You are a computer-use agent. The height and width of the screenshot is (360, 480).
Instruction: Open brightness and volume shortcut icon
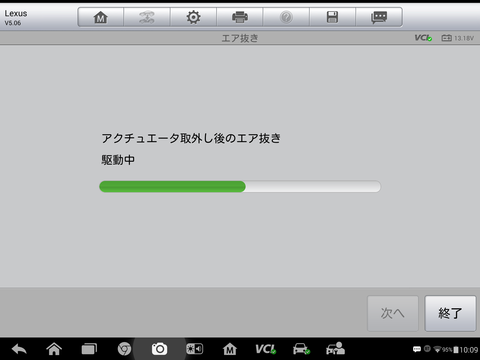coord(194,349)
